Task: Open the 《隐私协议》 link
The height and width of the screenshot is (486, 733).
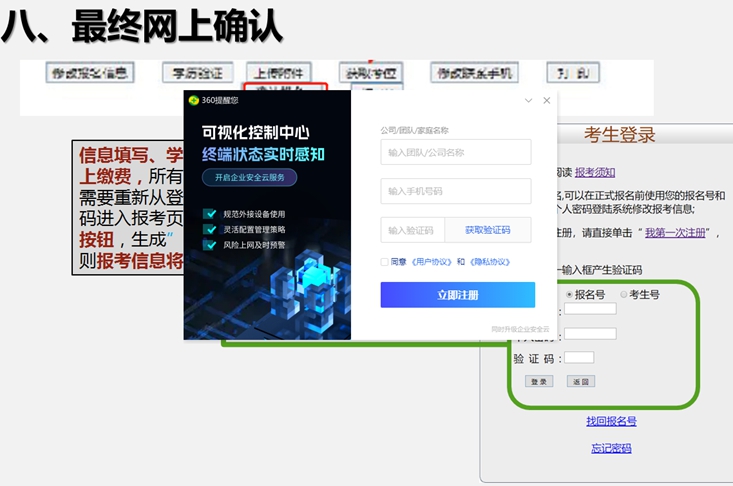Action: (489, 262)
